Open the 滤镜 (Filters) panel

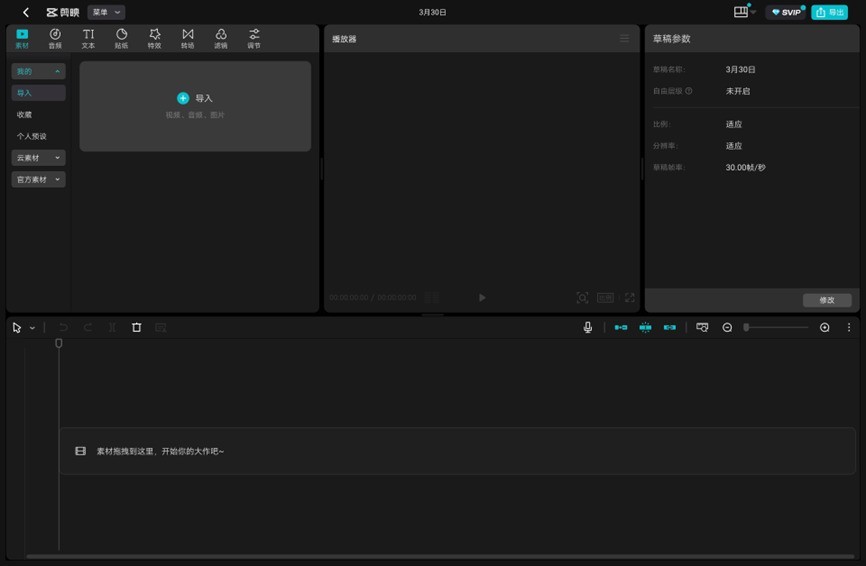[x=220, y=38]
